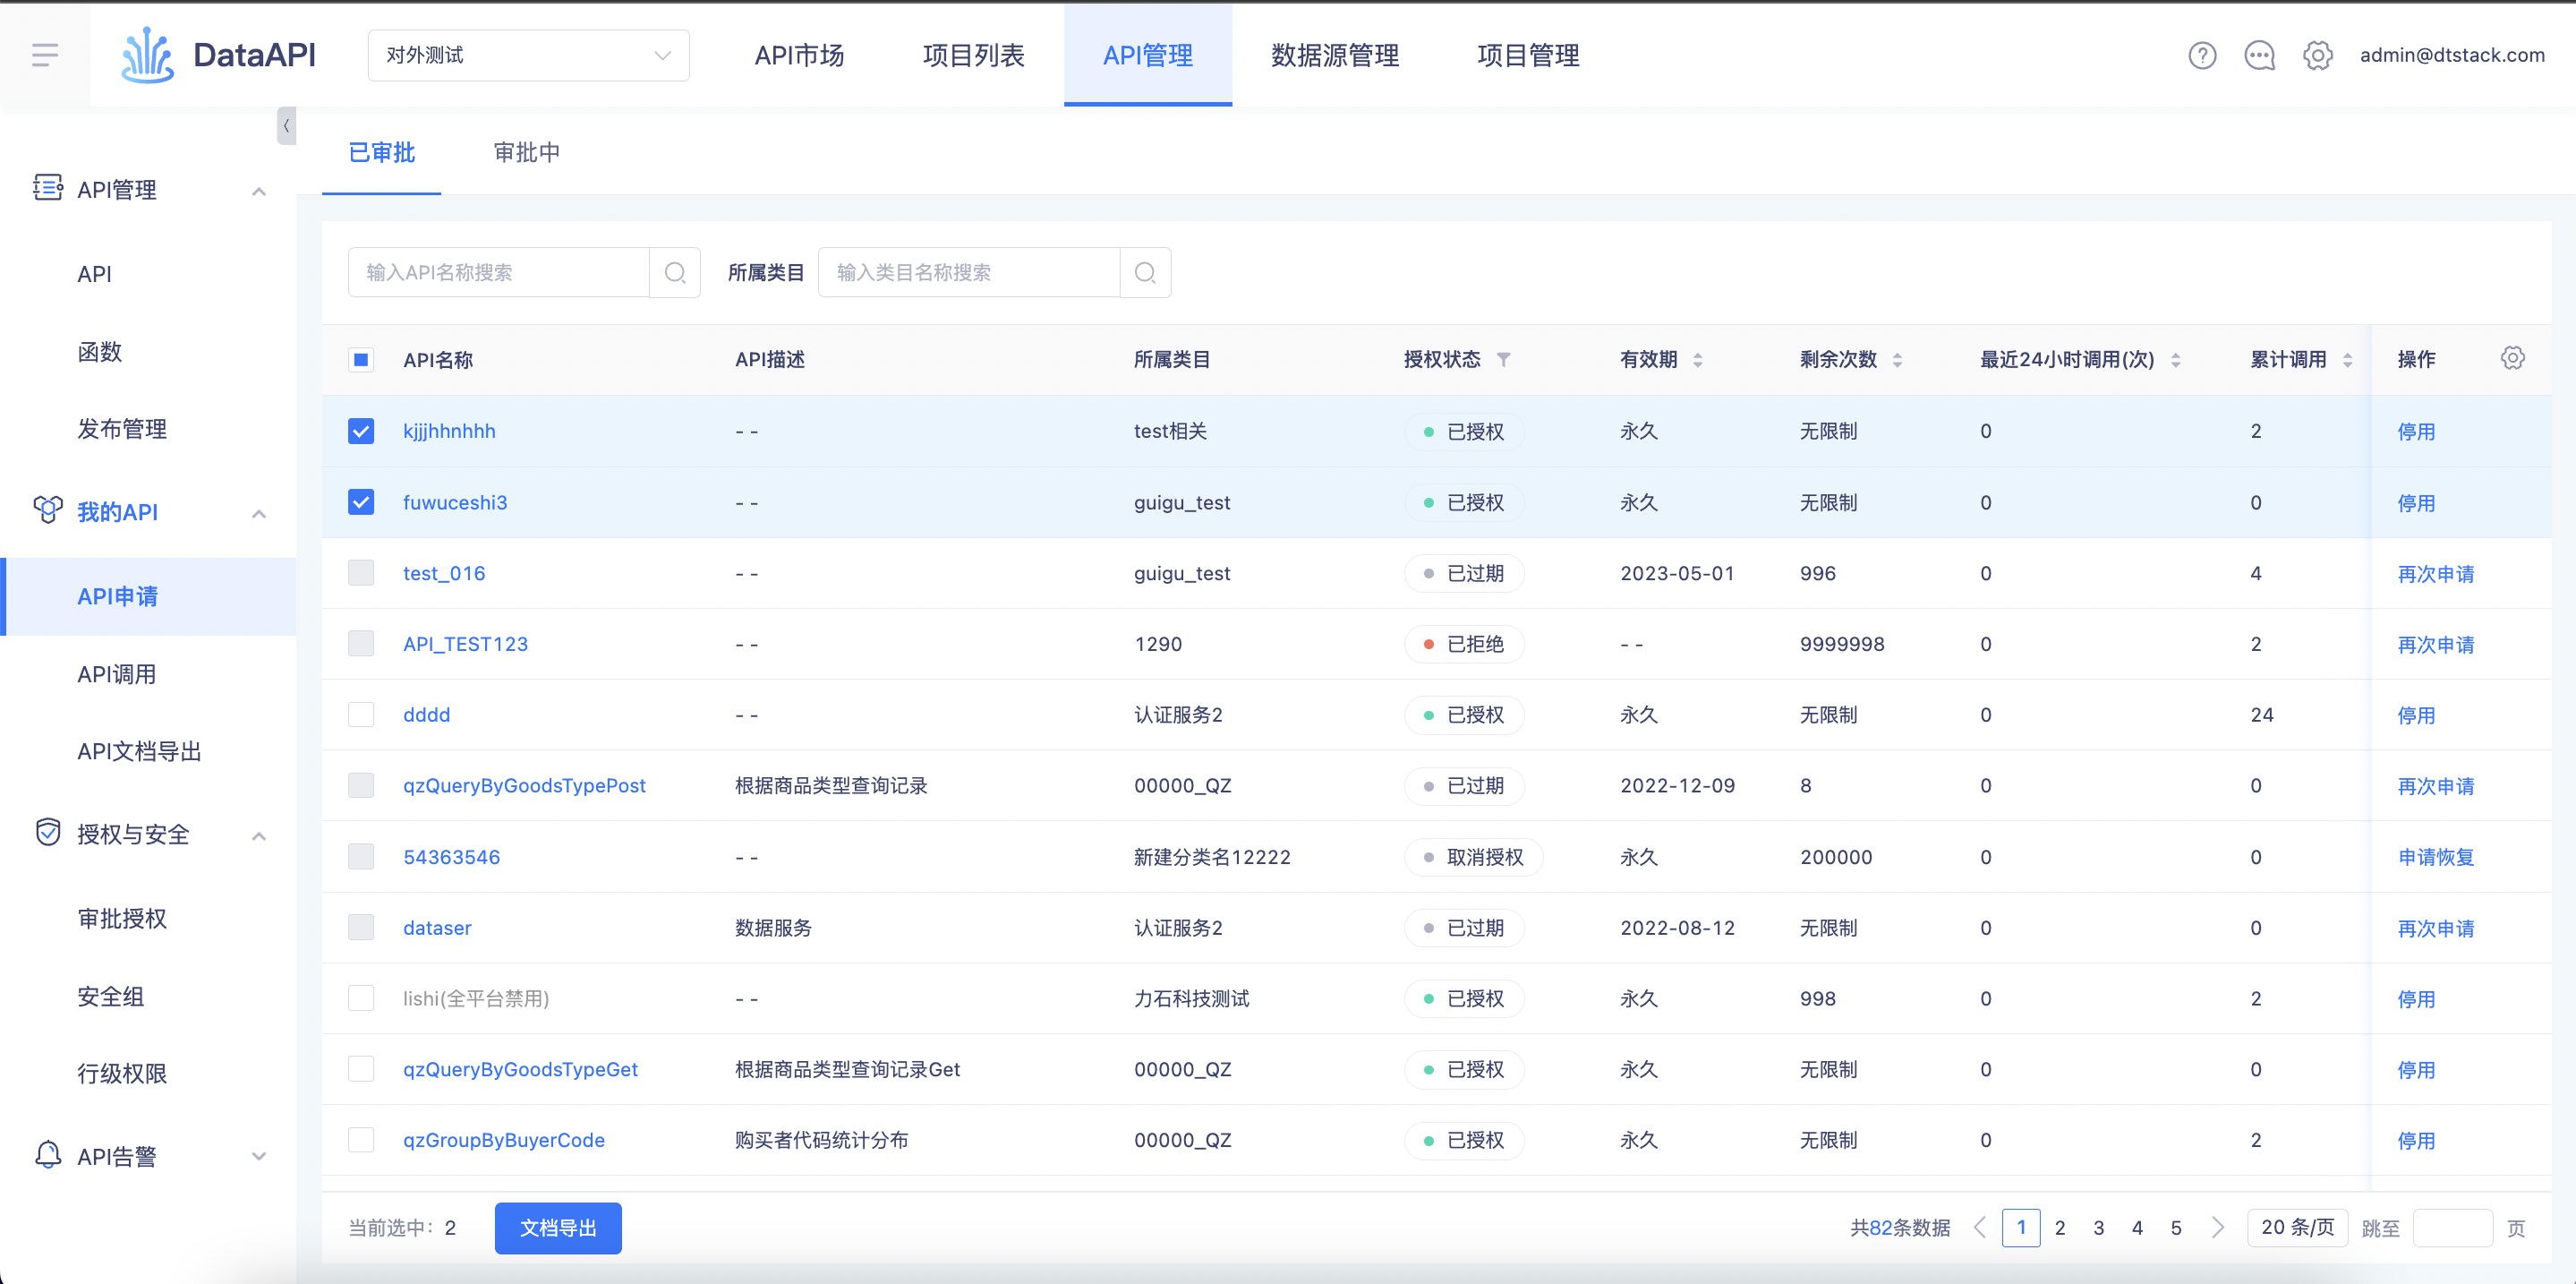Open 安全组 in the sidebar
Screen dimensions: 2576x1284
[111, 996]
